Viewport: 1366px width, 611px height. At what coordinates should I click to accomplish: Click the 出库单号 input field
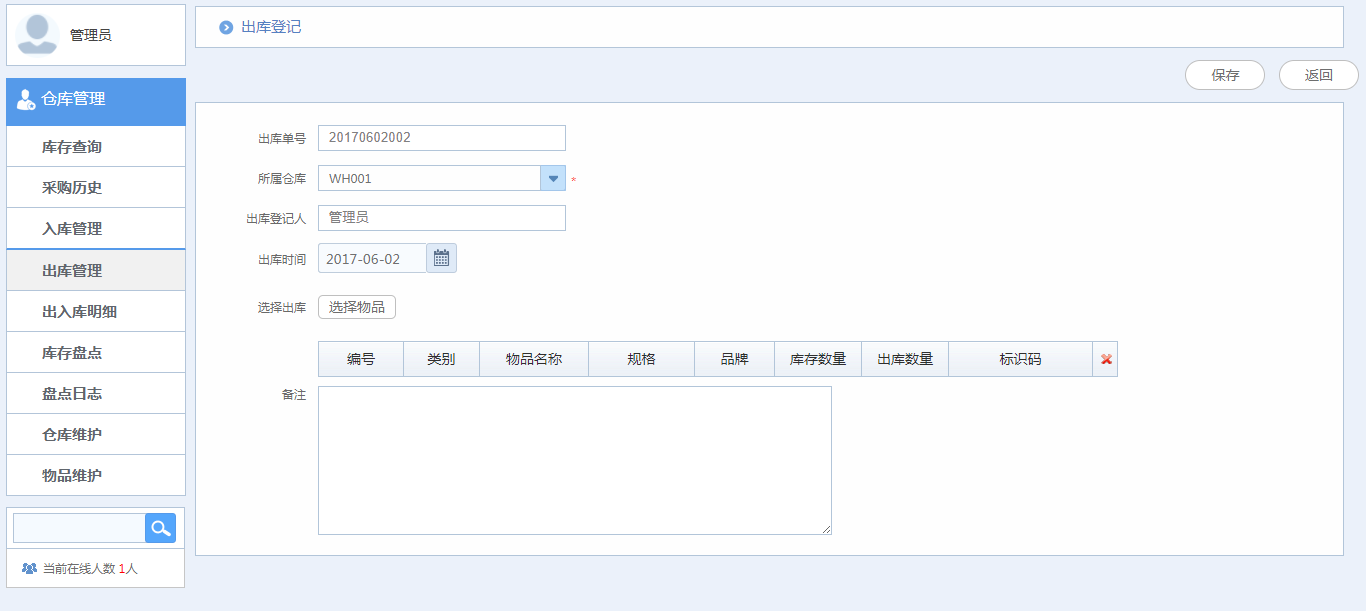click(x=441, y=137)
